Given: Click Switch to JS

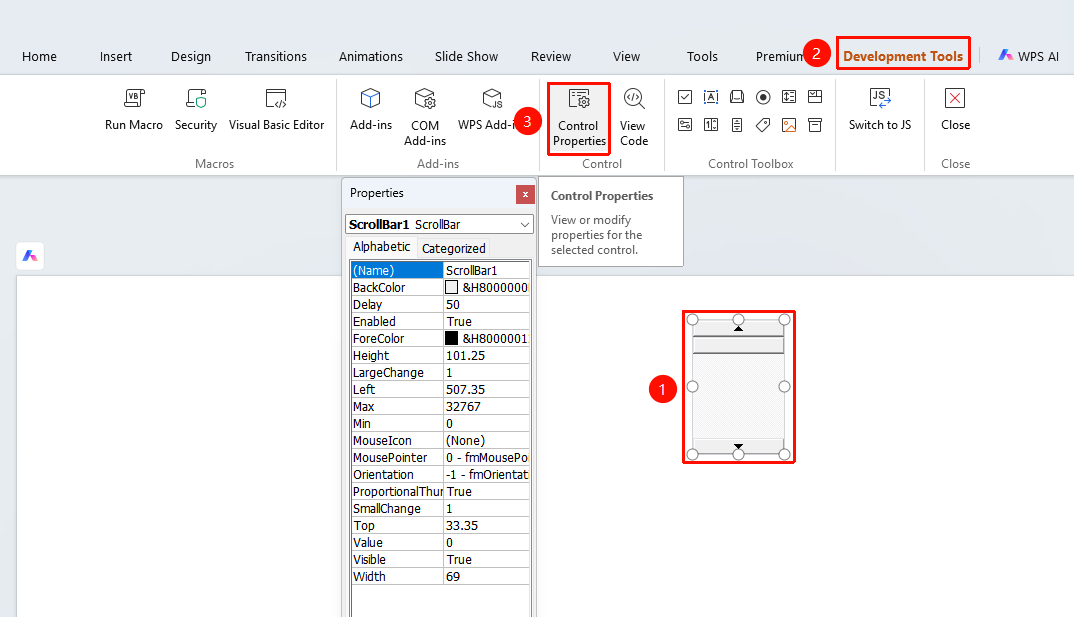Looking at the screenshot, I should [x=880, y=110].
